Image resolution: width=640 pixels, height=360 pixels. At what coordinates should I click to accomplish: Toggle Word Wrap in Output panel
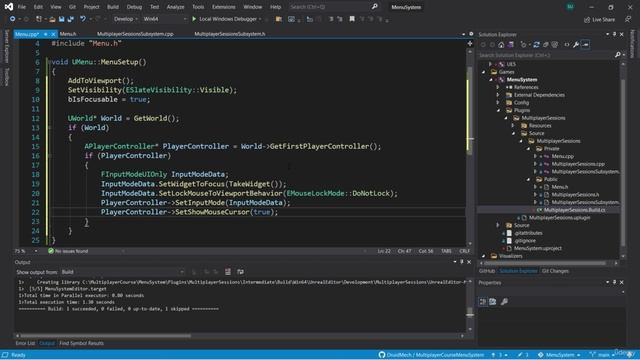click(x=240, y=272)
